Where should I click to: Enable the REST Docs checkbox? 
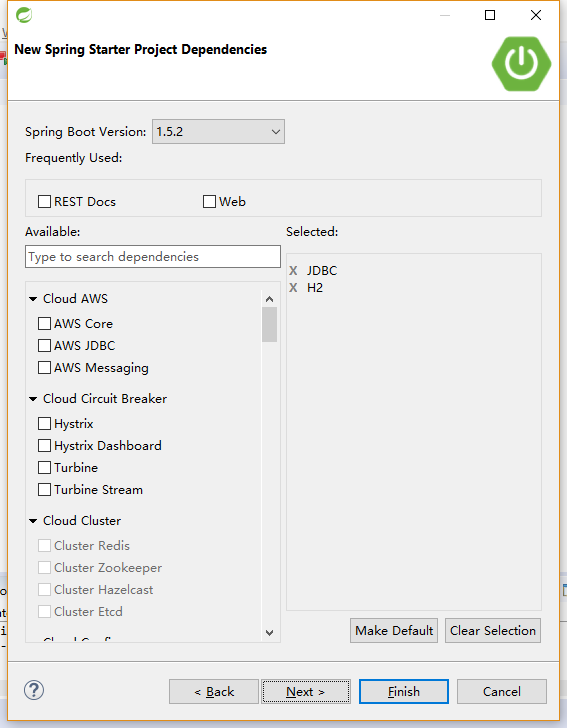coord(45,202)
